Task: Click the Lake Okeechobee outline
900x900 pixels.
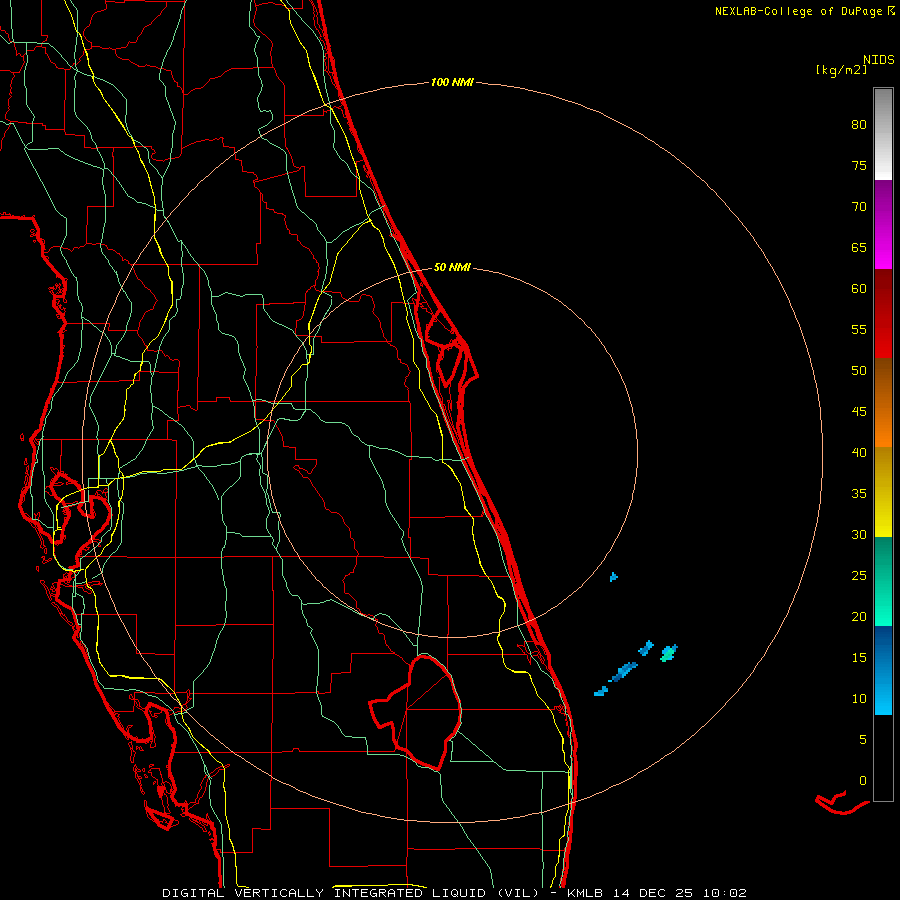Action: tap(416, 712)
